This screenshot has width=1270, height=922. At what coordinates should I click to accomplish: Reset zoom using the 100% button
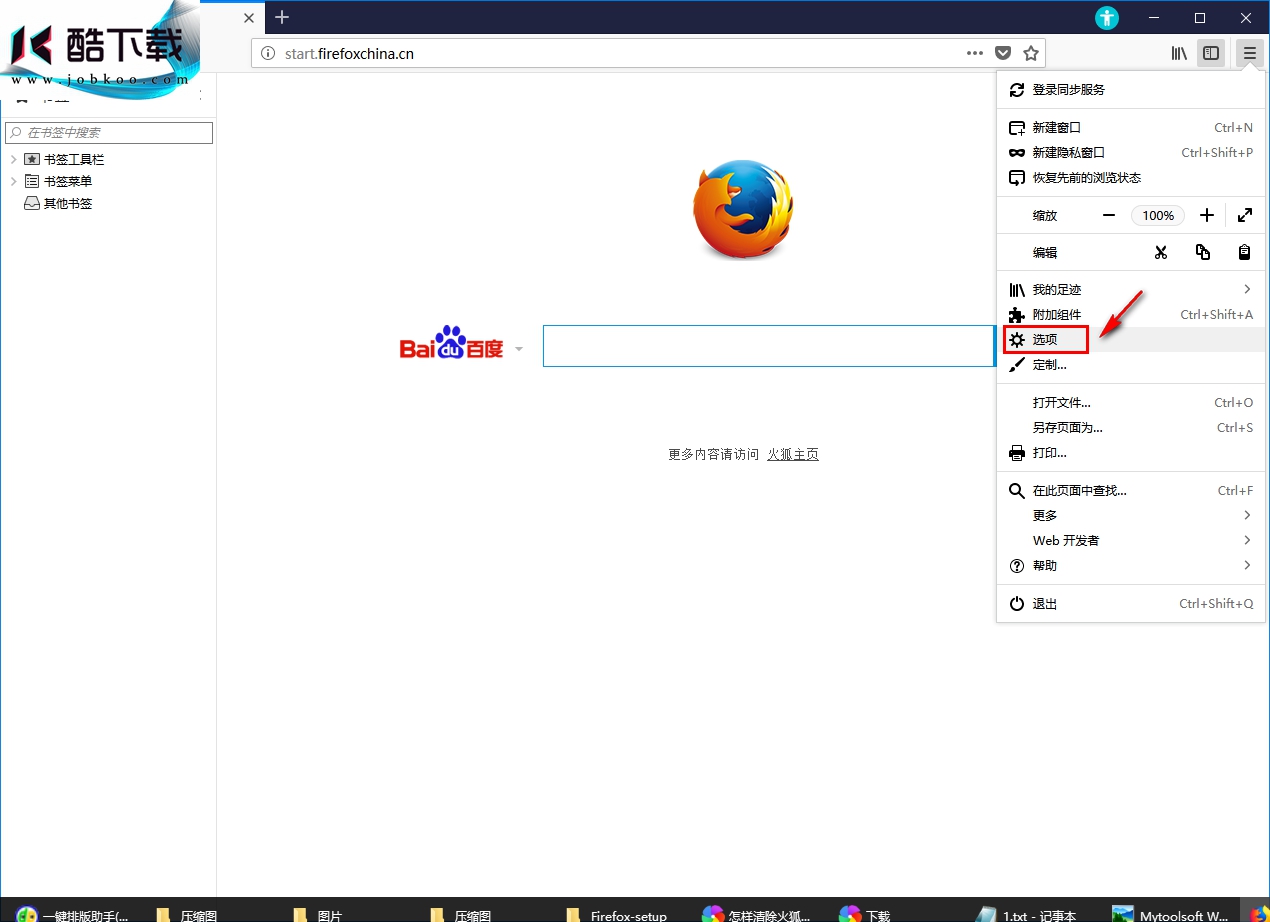(1158, 215)
